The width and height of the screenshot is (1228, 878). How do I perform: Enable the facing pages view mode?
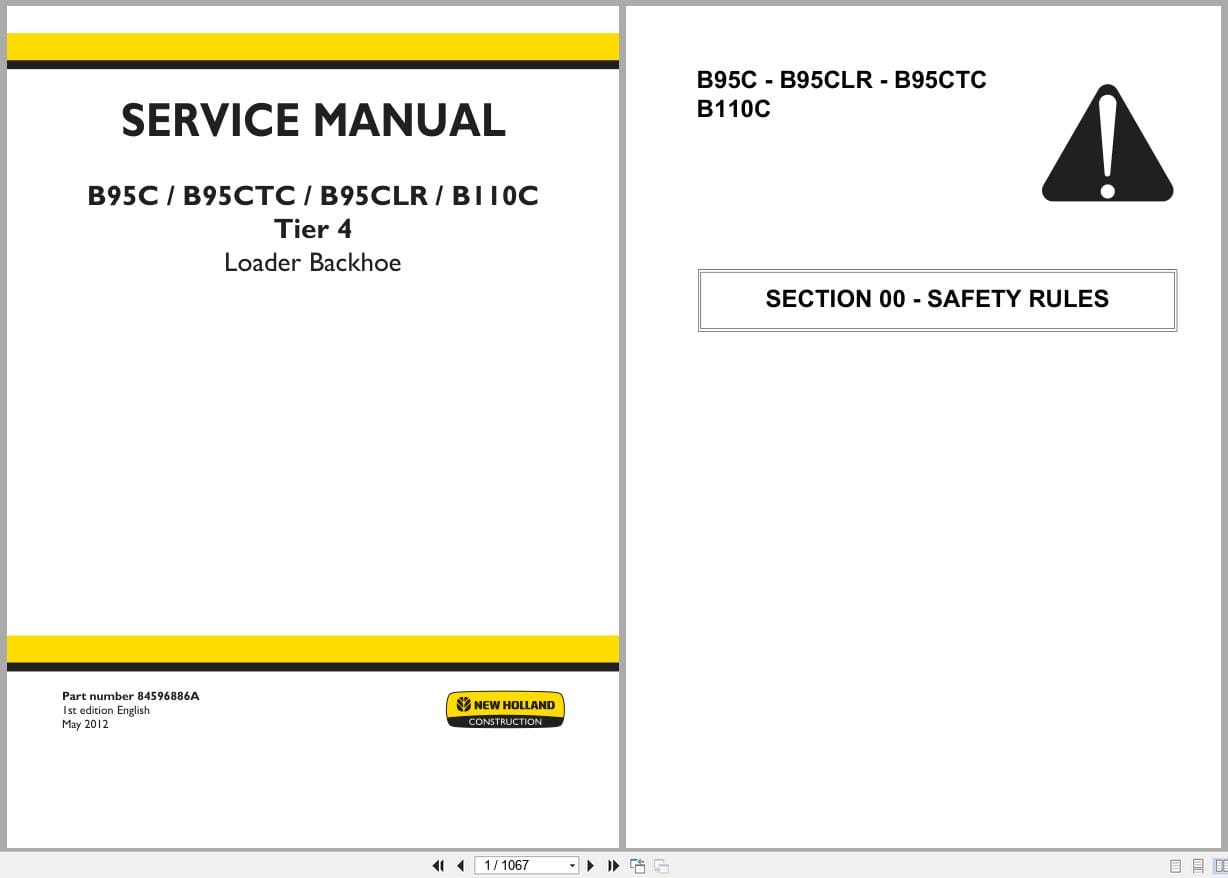[x=1220, y=865]
